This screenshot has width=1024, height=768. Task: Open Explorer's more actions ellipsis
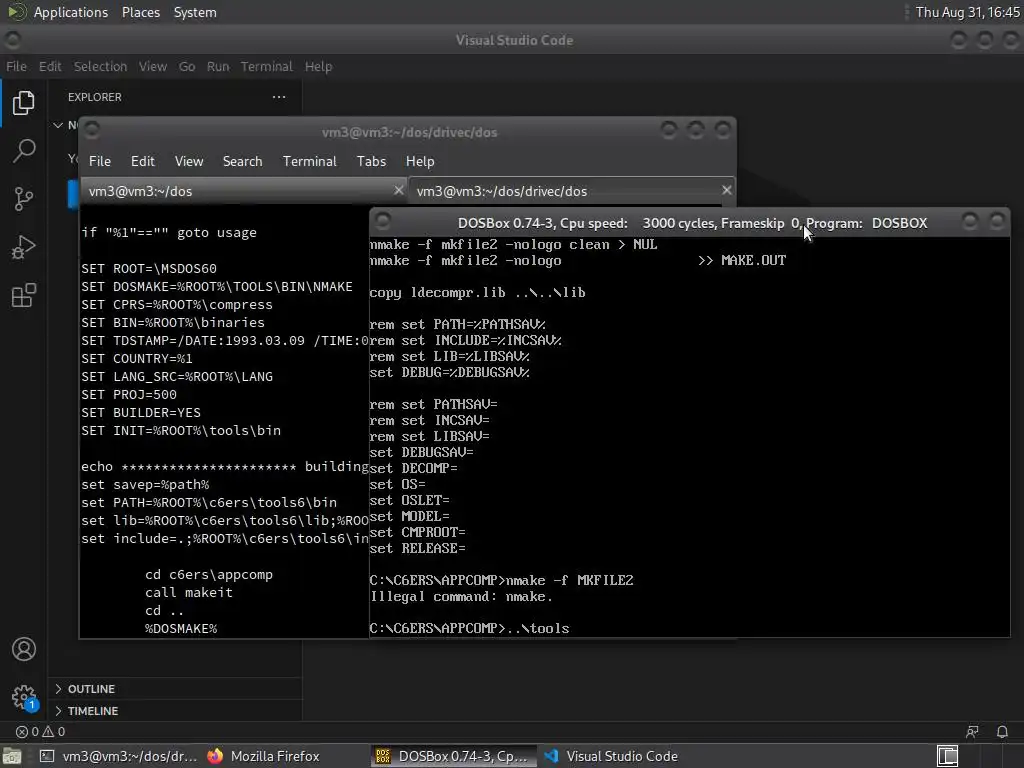pos(279,97)
